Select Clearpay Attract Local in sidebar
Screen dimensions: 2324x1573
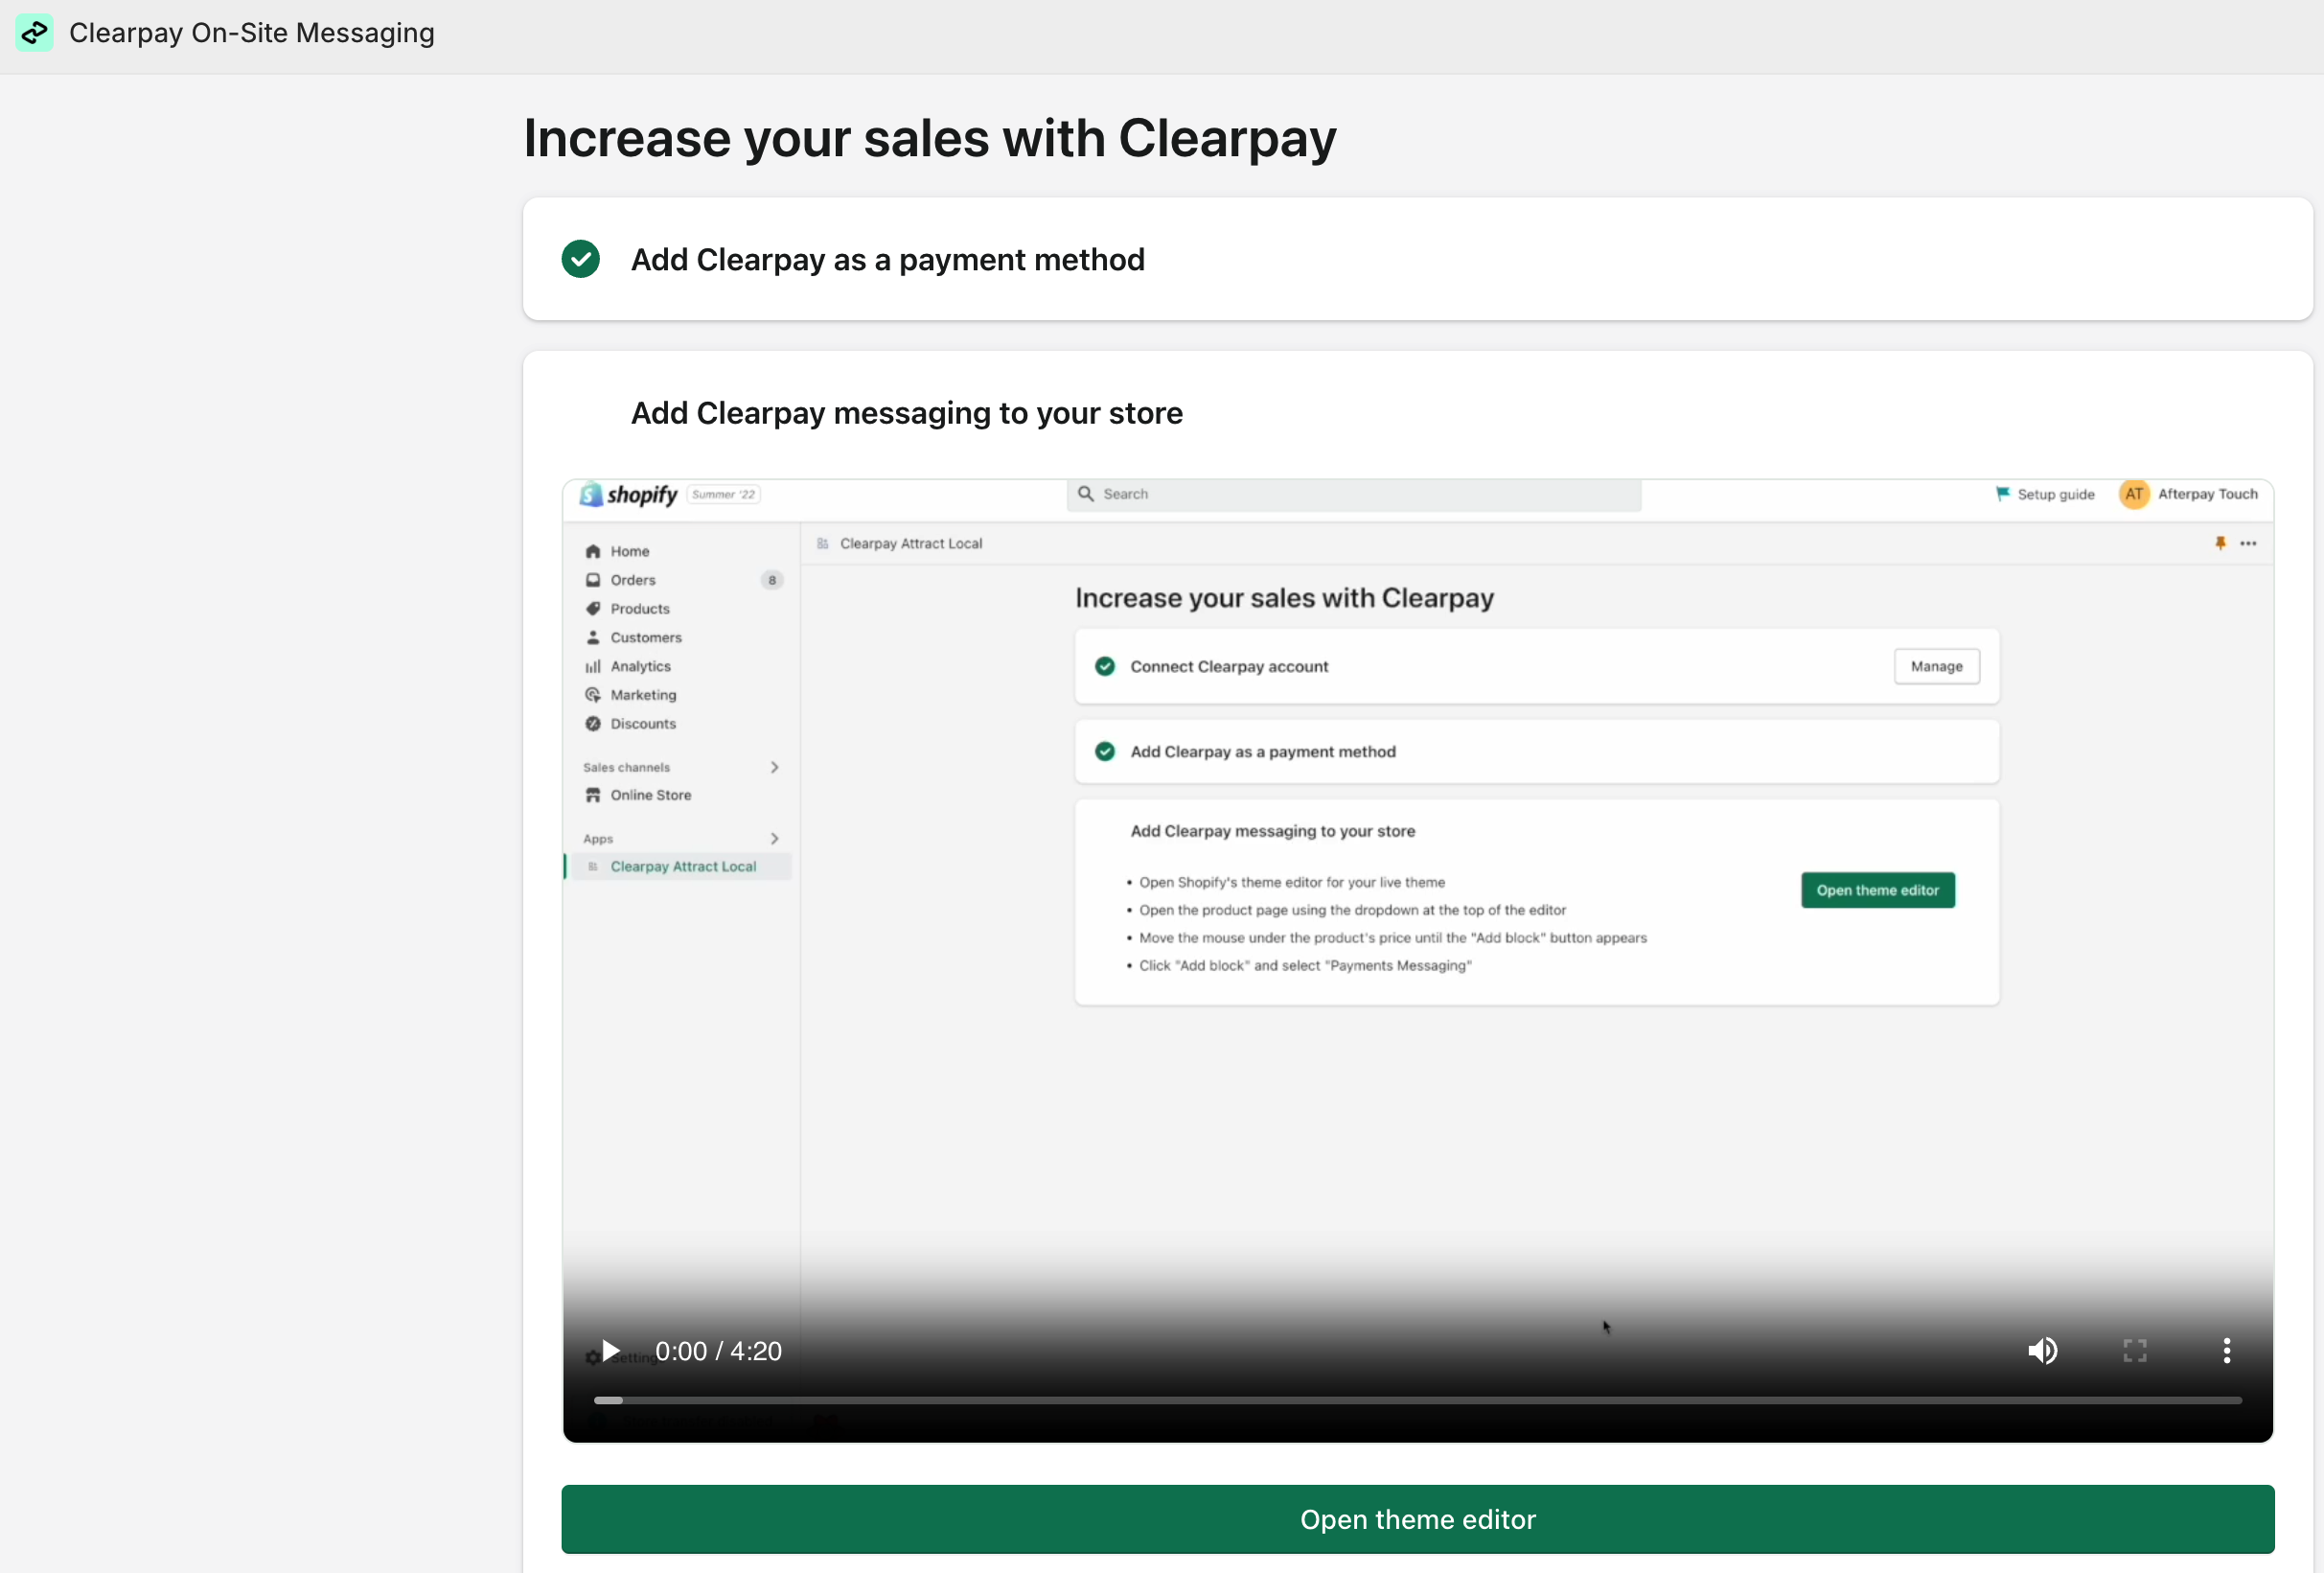pyautogui.click(x=683, y=866)
